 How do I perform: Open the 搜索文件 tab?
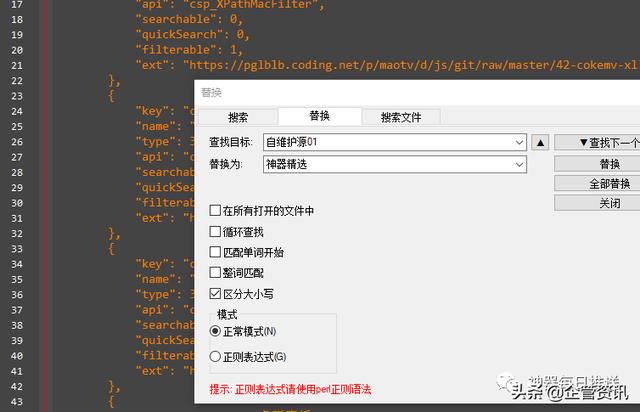(401, 117)
